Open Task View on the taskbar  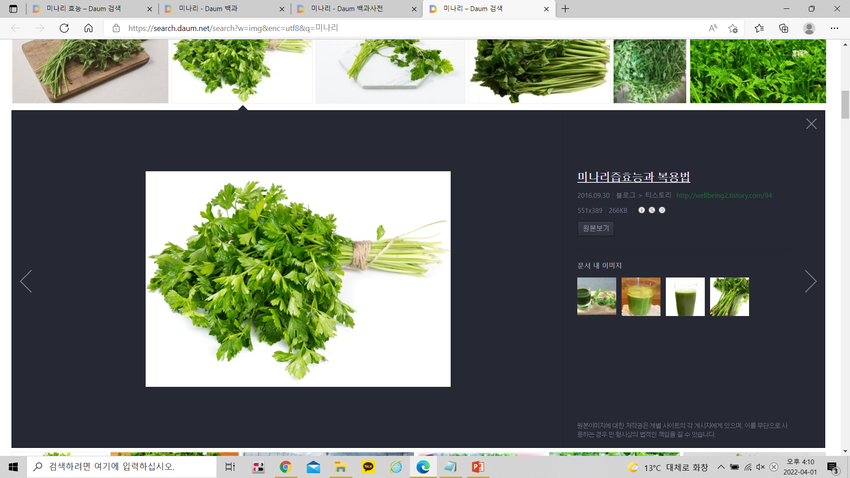click(230, 467)
